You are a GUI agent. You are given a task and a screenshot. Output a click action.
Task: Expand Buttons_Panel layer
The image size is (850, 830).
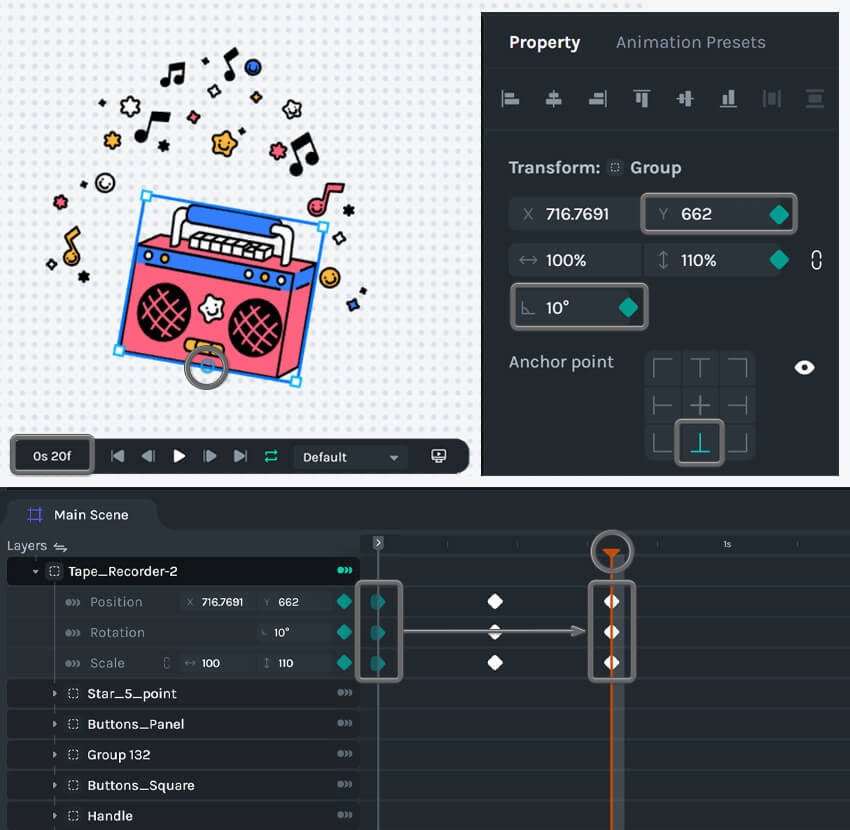[x=54, y=724]
